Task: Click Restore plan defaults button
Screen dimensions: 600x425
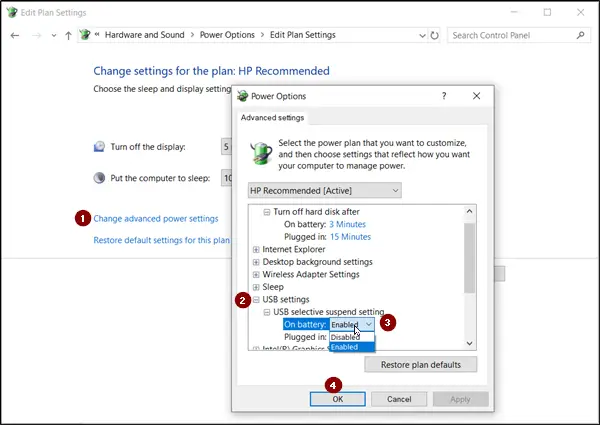Action: click(x=421, y=365)
